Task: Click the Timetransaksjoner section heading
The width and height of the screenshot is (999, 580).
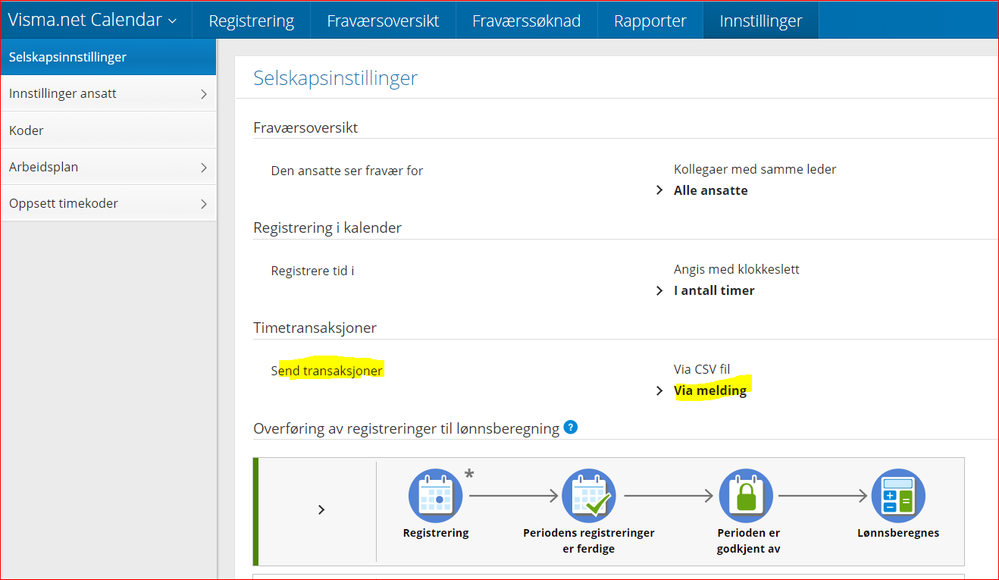Action: (x=315, y=328)
